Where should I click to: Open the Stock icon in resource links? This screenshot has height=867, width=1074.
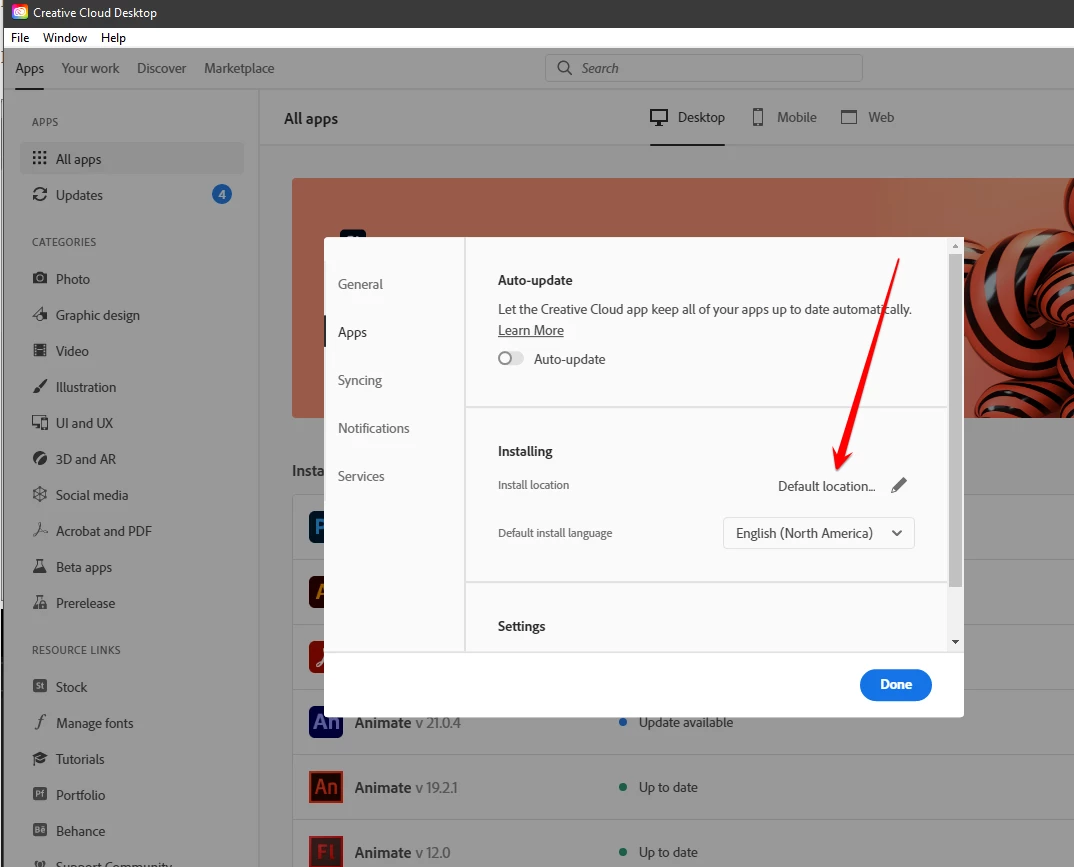(x=40, y=686)
